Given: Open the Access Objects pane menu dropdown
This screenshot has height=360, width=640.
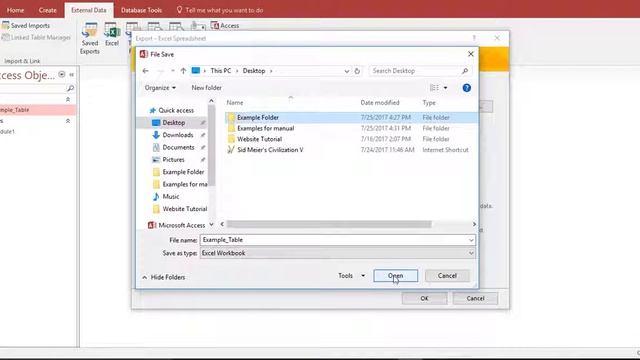Looking at the screenshot, I should 62,74.
